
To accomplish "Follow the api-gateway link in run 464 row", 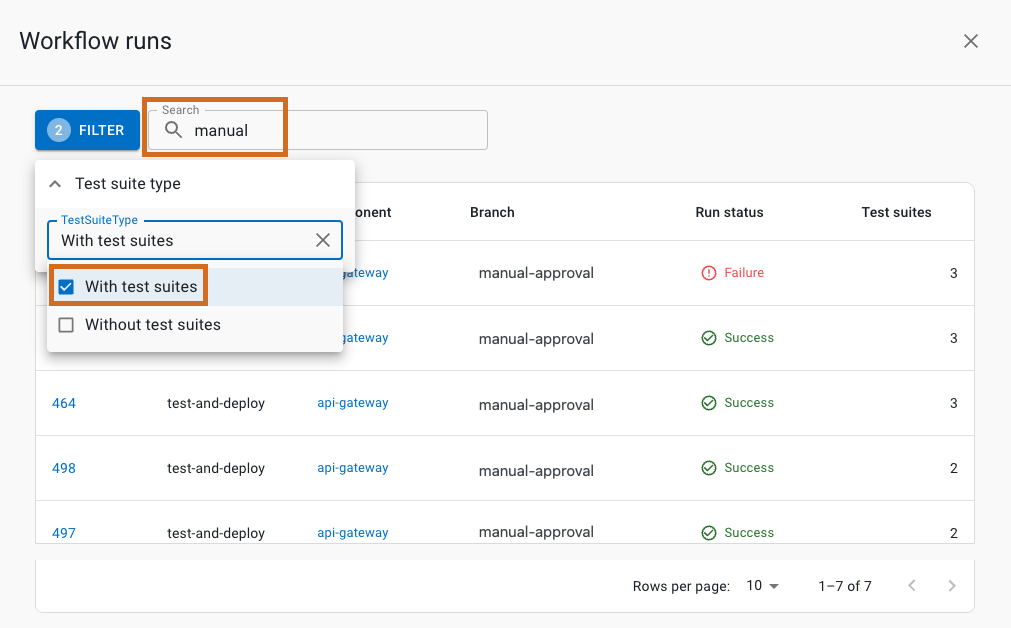I will click(x=353, y=403).
